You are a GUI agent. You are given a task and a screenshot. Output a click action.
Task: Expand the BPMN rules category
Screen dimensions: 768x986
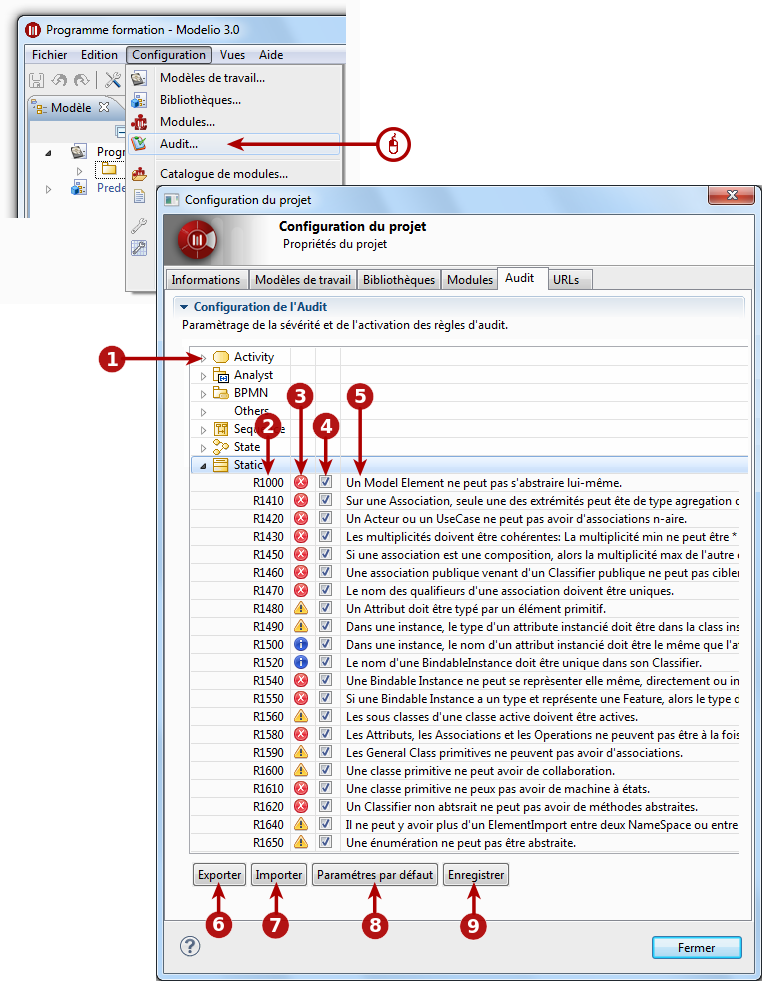[x=203, y=394]
